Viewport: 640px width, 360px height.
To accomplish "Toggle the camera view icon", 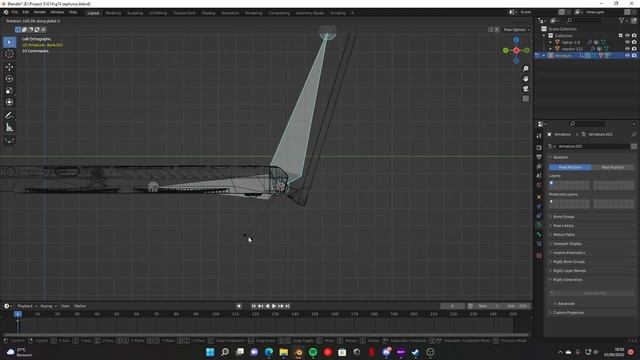I will click(526, 89).
